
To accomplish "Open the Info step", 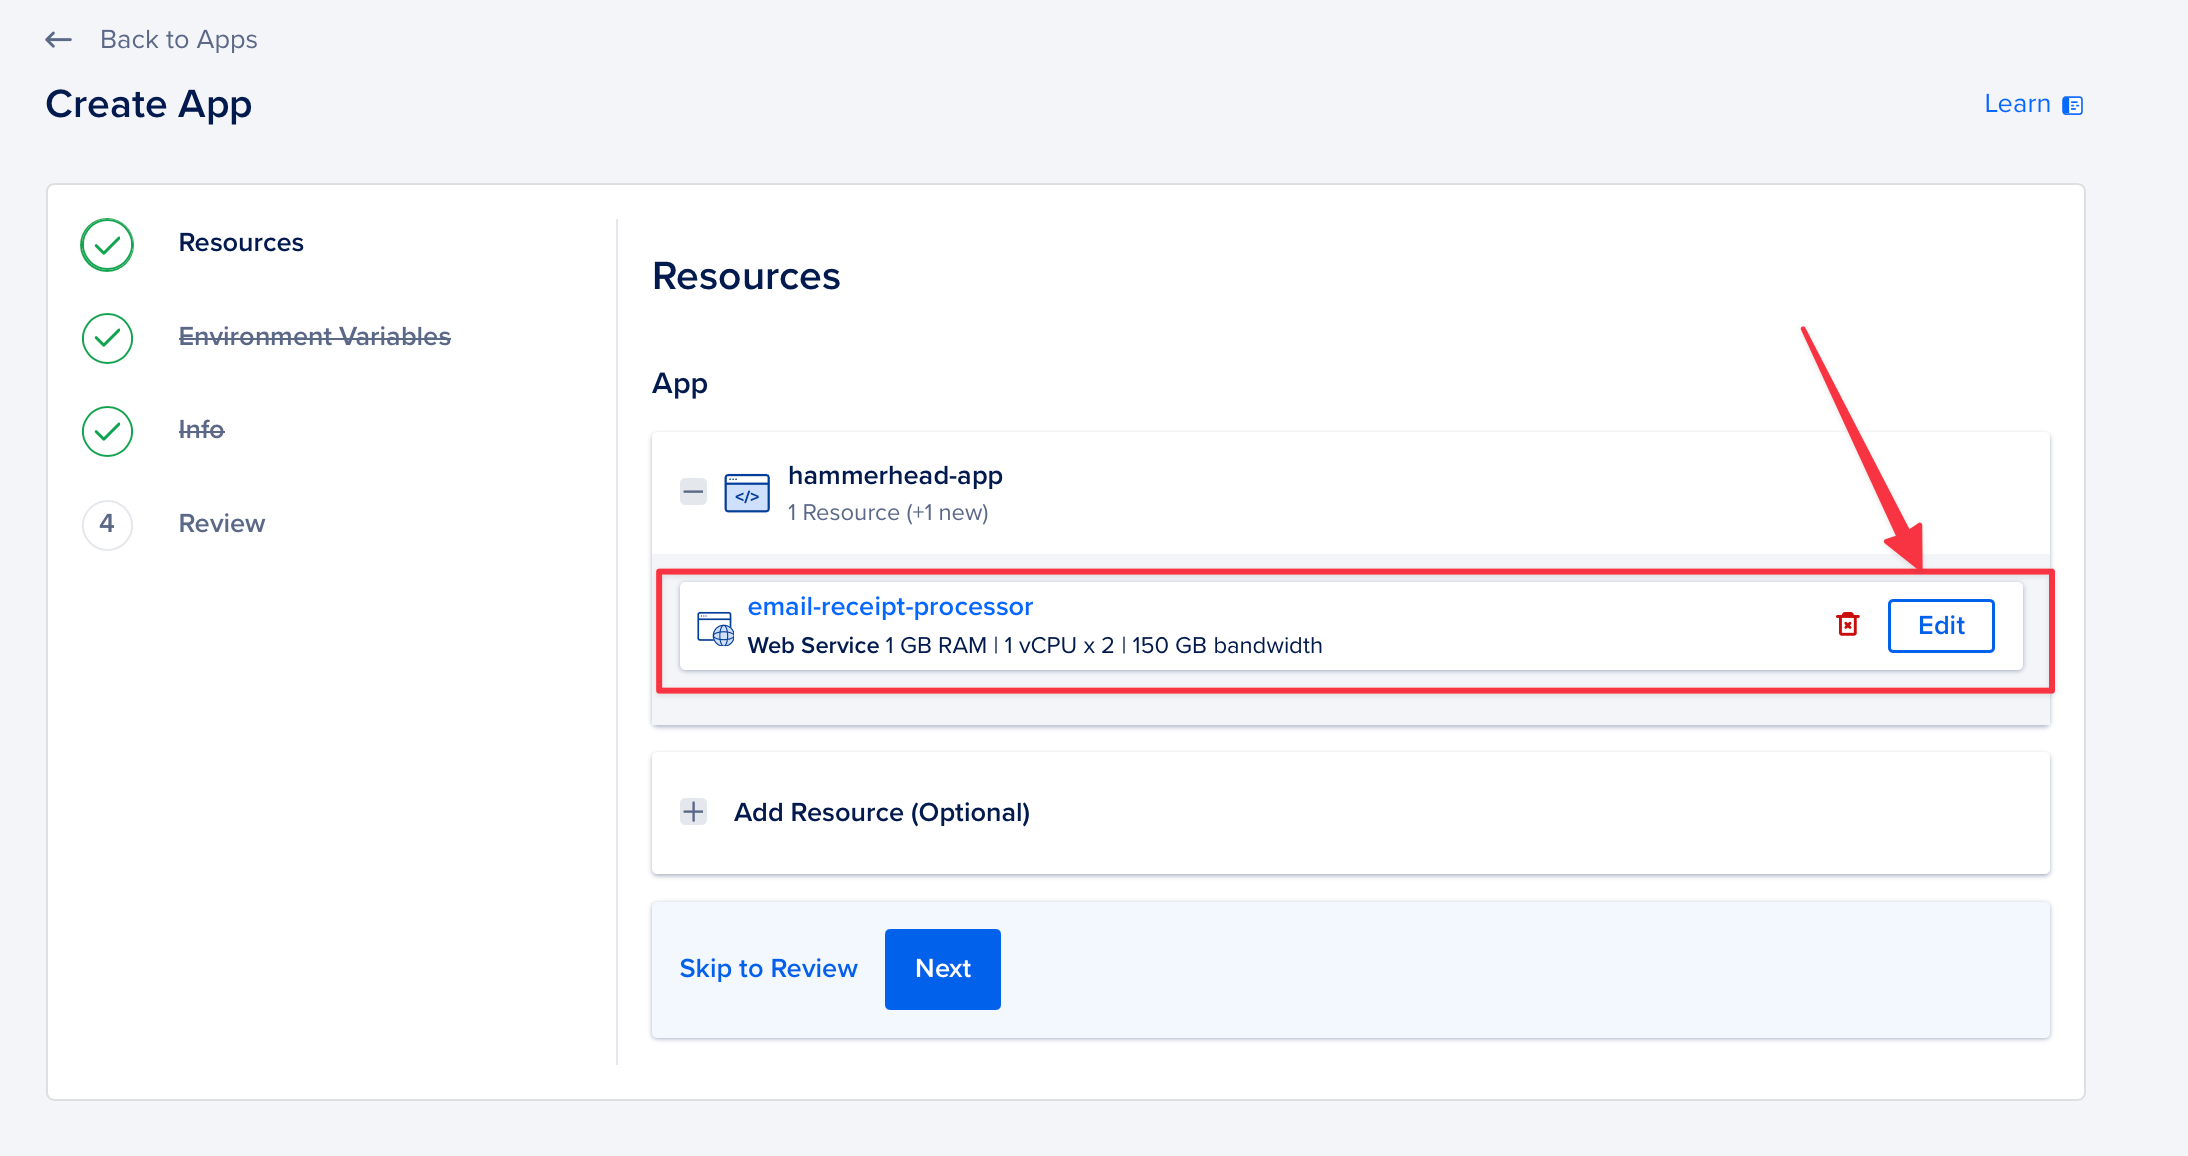I will pos(201,430).
